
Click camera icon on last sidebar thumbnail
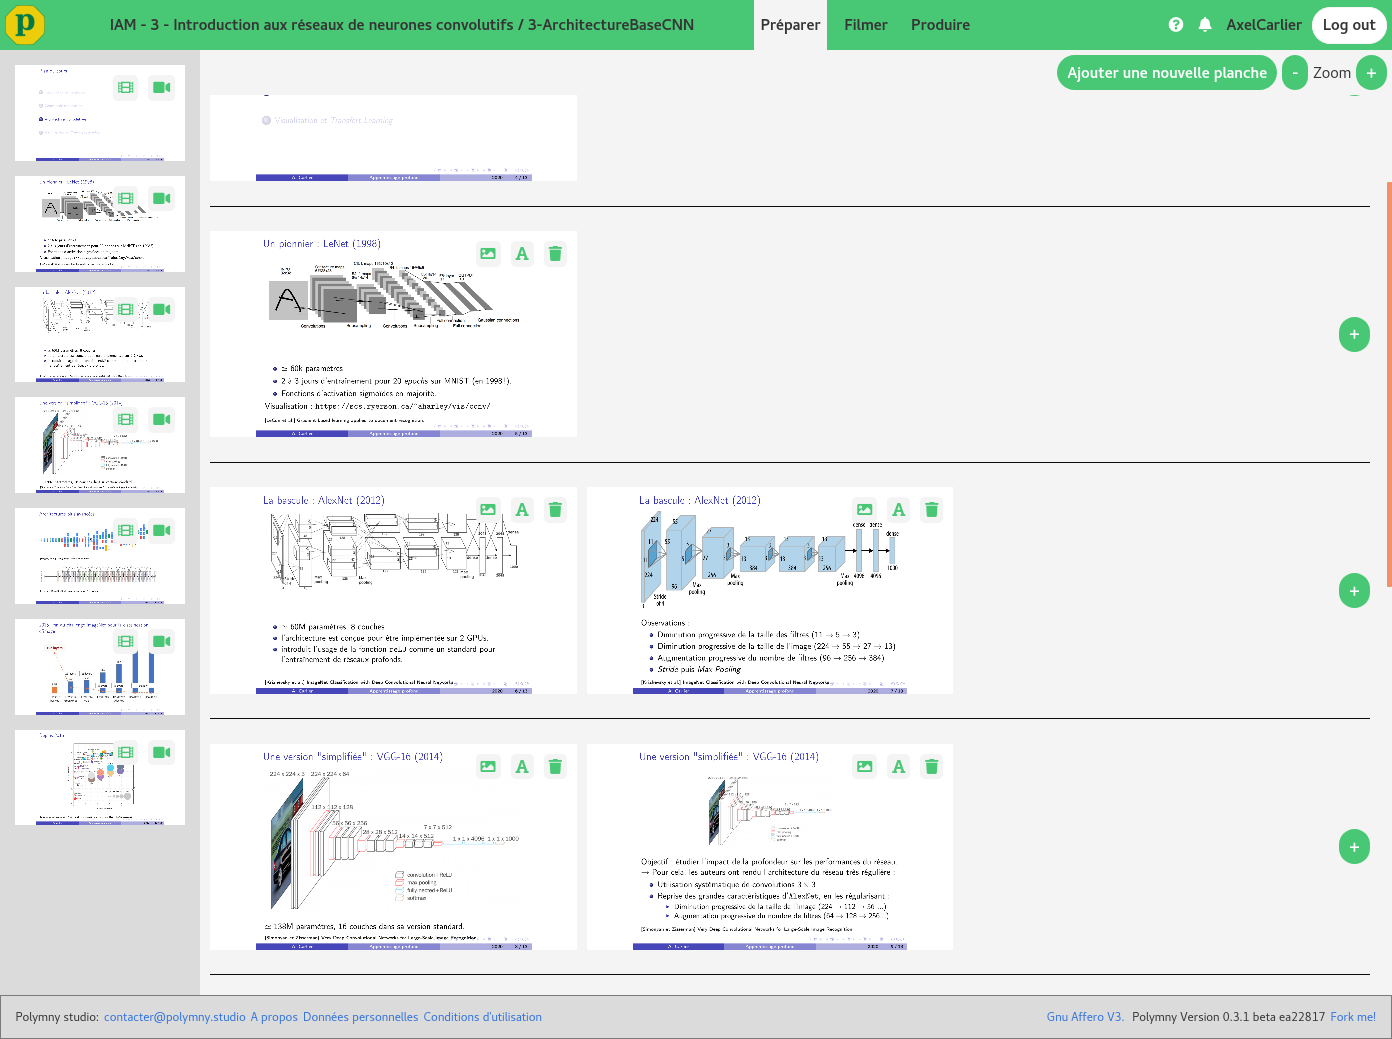pyautogui.click(x=161, y=753)
